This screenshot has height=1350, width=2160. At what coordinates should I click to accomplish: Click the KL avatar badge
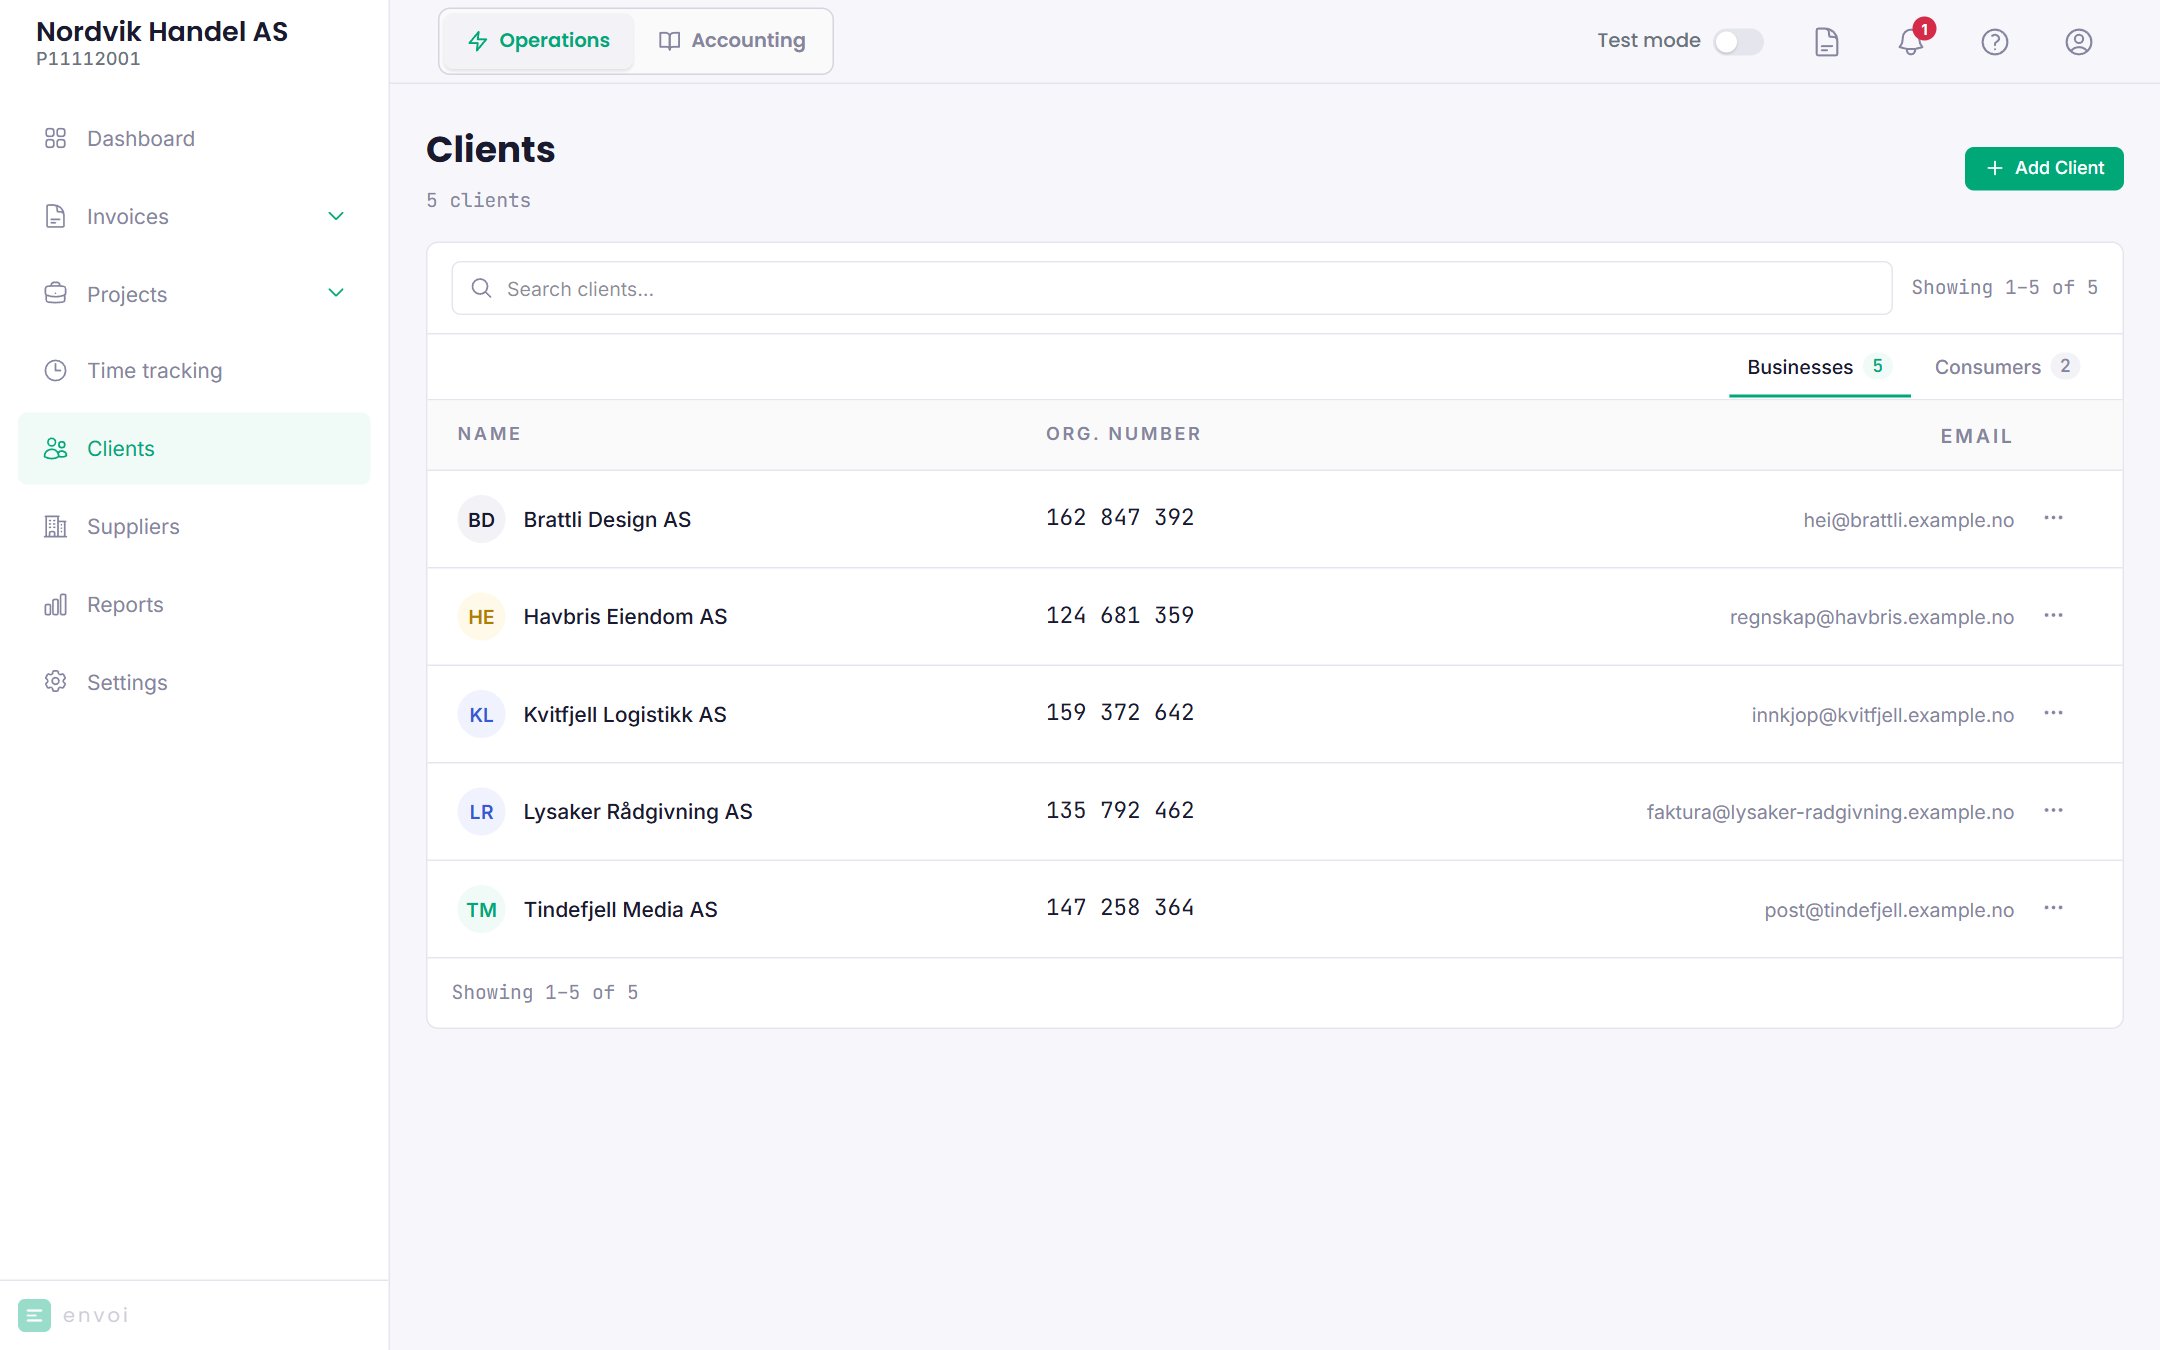pyautogui.click(x=481, y=714)
